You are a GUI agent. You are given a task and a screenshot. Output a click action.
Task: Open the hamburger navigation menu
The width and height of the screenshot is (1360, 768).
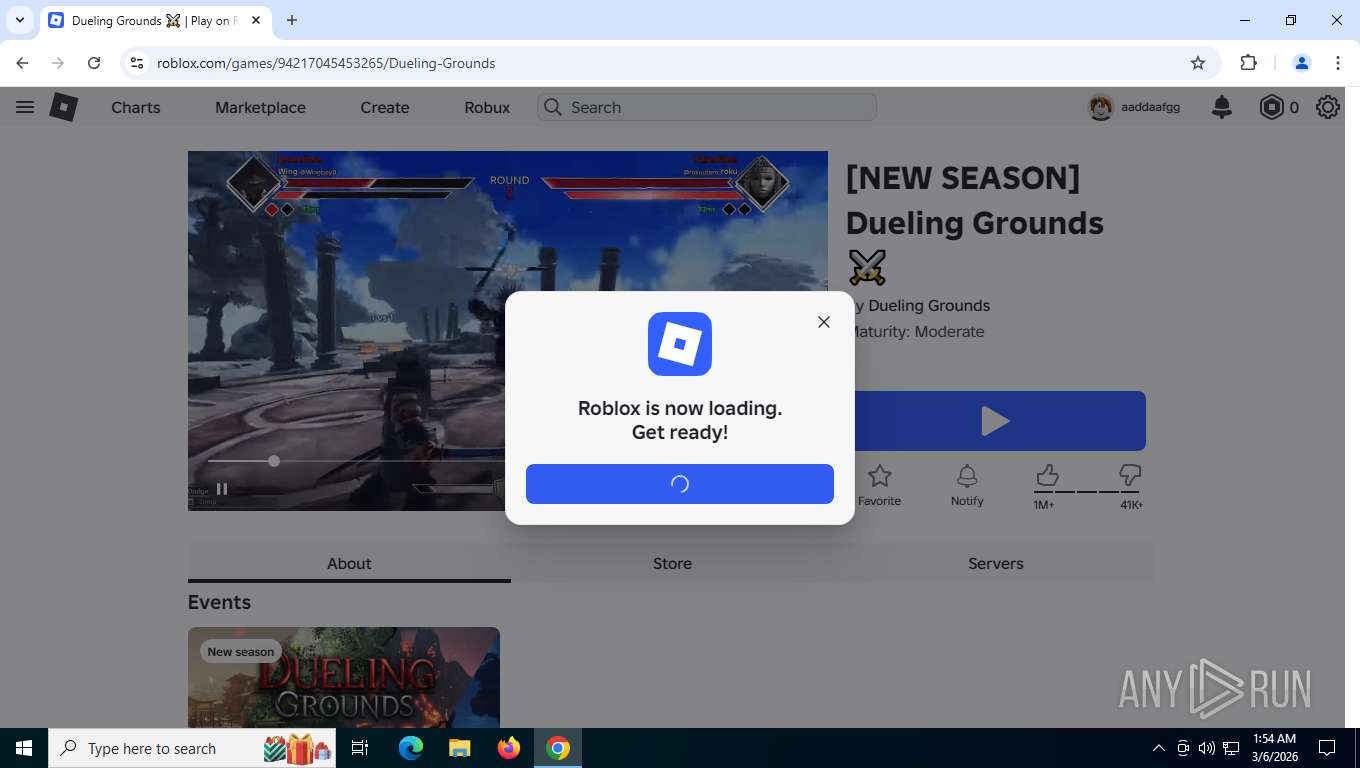(25, 107)
